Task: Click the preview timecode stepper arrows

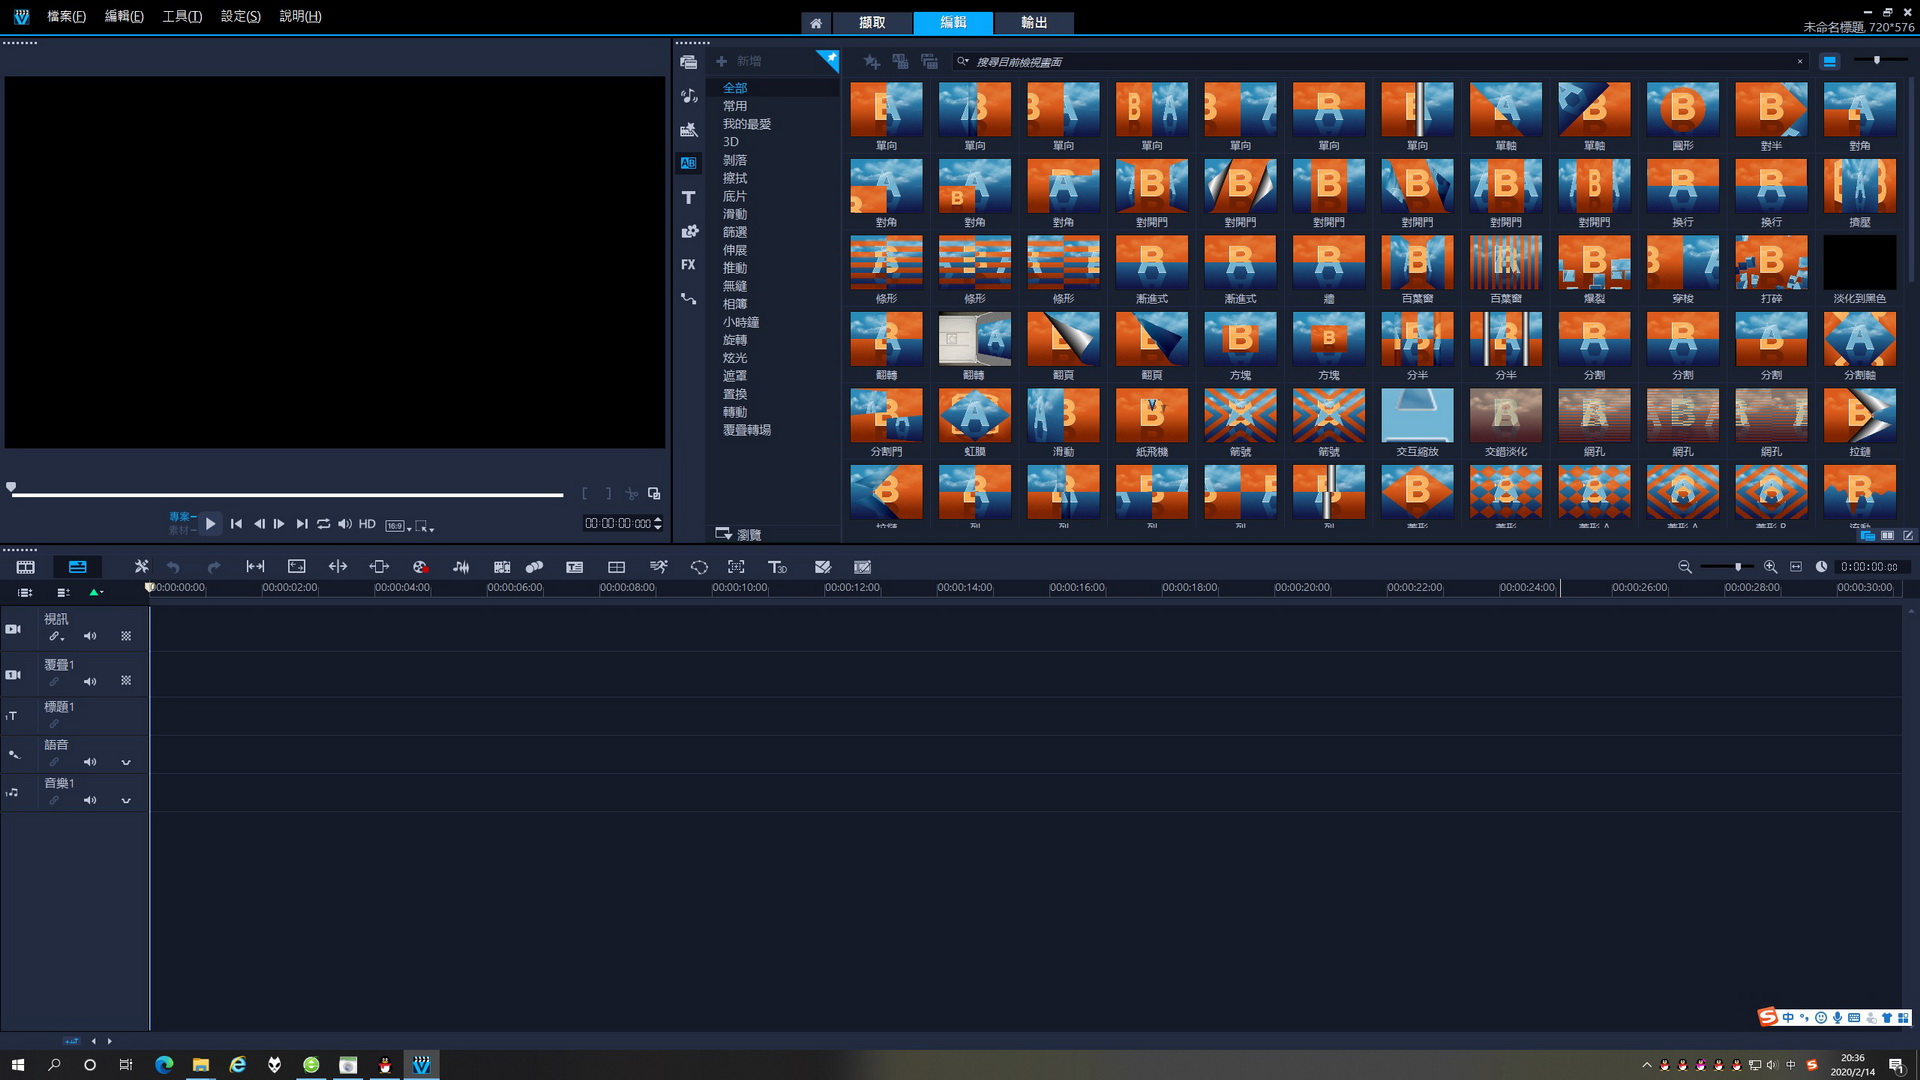Action: coord(657,524)
